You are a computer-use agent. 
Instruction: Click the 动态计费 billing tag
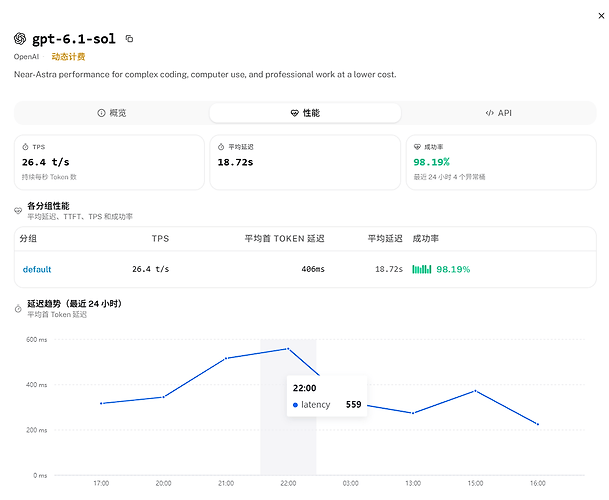tap(68, 57)
